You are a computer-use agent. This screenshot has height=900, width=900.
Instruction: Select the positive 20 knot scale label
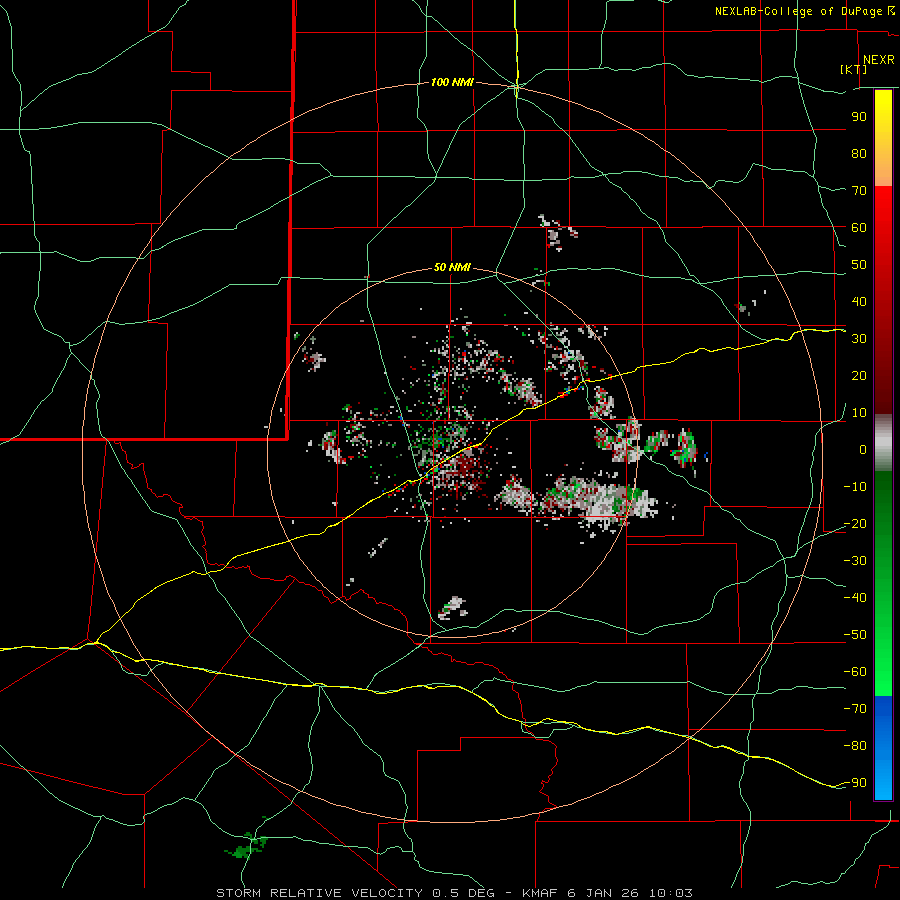859,375
